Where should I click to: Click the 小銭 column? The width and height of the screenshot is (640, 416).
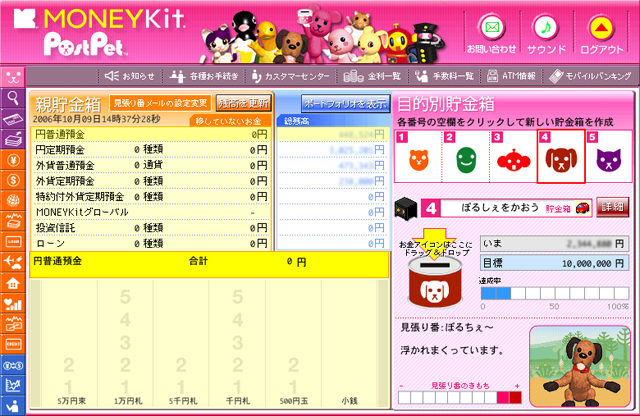click(349, 343)
